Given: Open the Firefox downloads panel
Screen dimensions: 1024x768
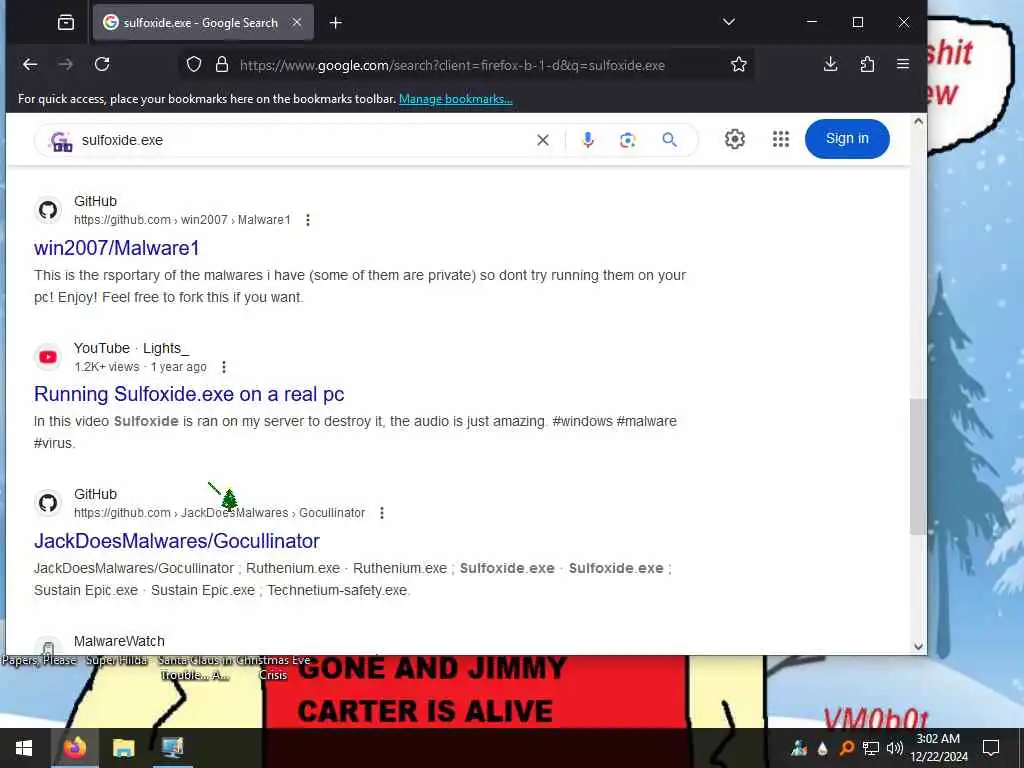Looking at the screenshot, I should click(x=830, y=64).
